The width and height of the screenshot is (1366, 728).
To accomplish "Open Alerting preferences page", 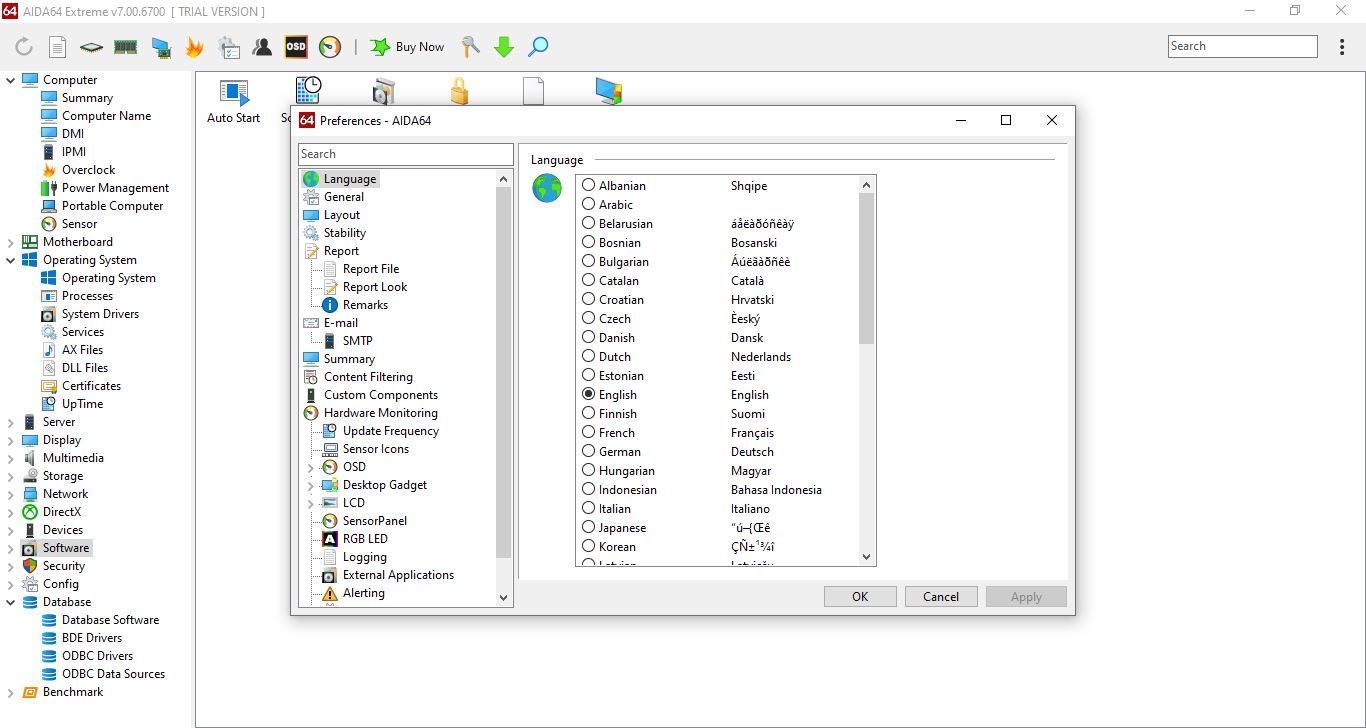I will 364,593.
